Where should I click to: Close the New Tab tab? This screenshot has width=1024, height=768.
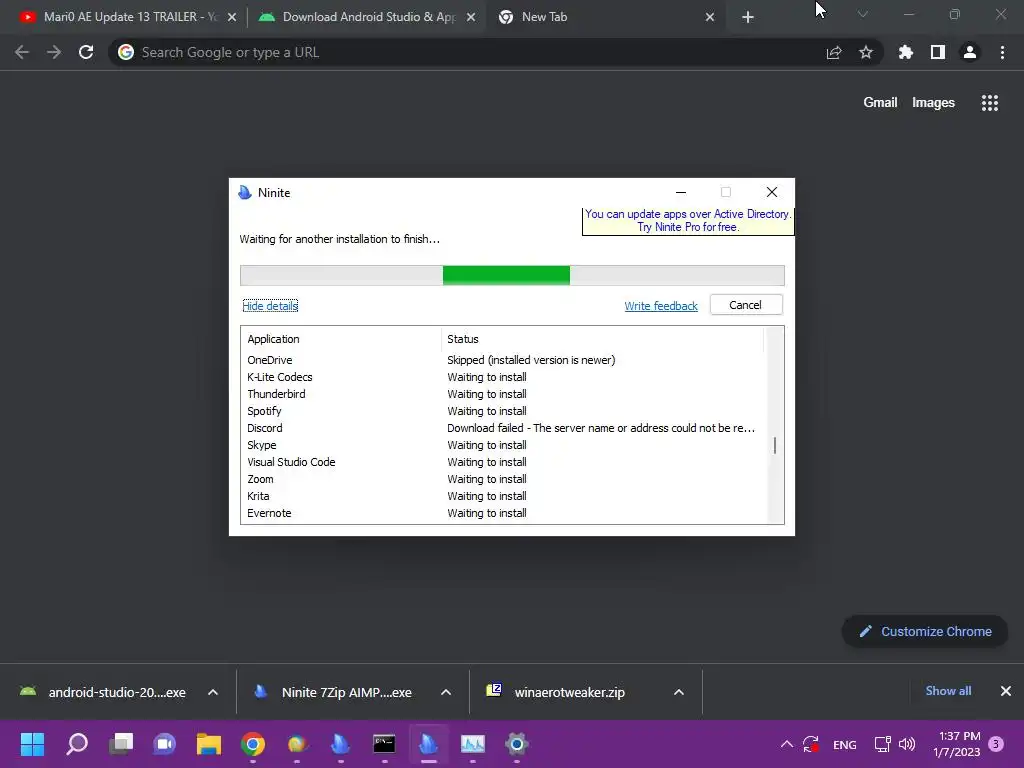tap(710, 17)
